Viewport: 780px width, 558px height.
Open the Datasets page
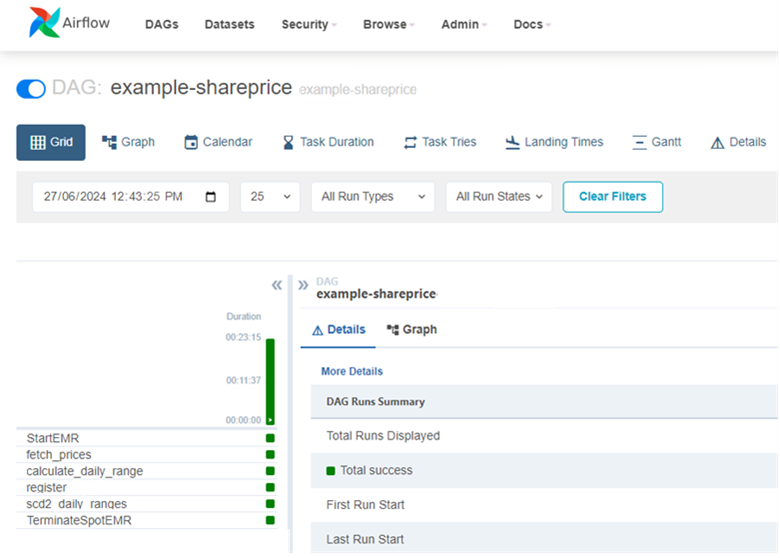pyautogui.click(x=229, y=24)
